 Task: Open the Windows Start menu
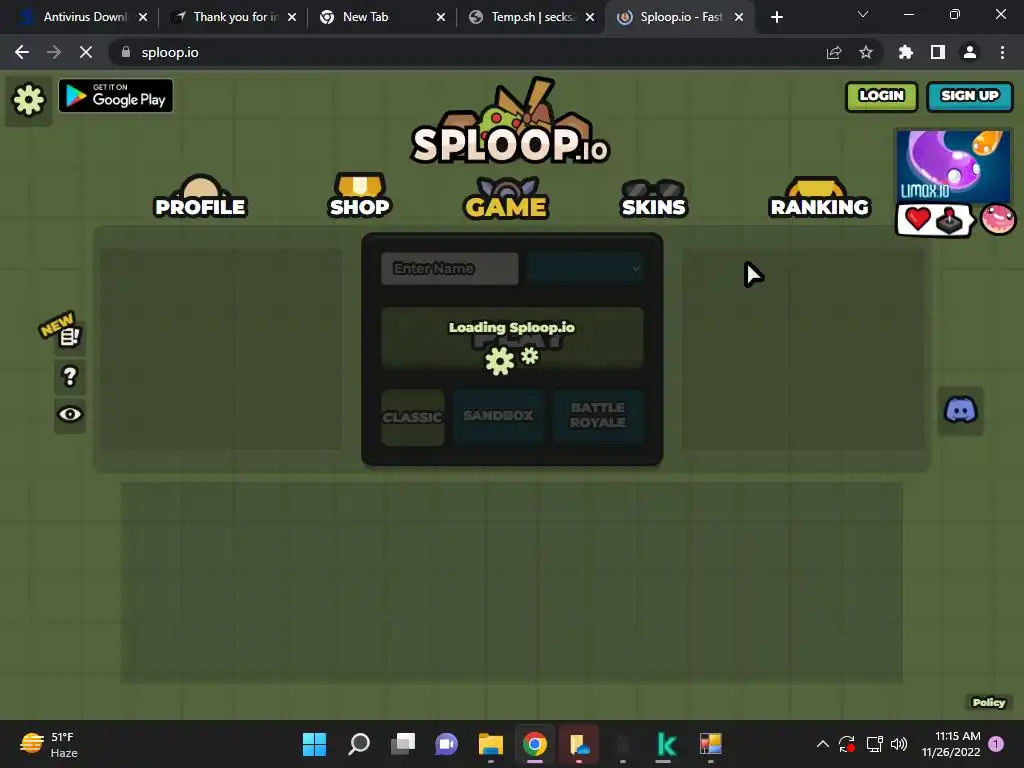point(314,744)
